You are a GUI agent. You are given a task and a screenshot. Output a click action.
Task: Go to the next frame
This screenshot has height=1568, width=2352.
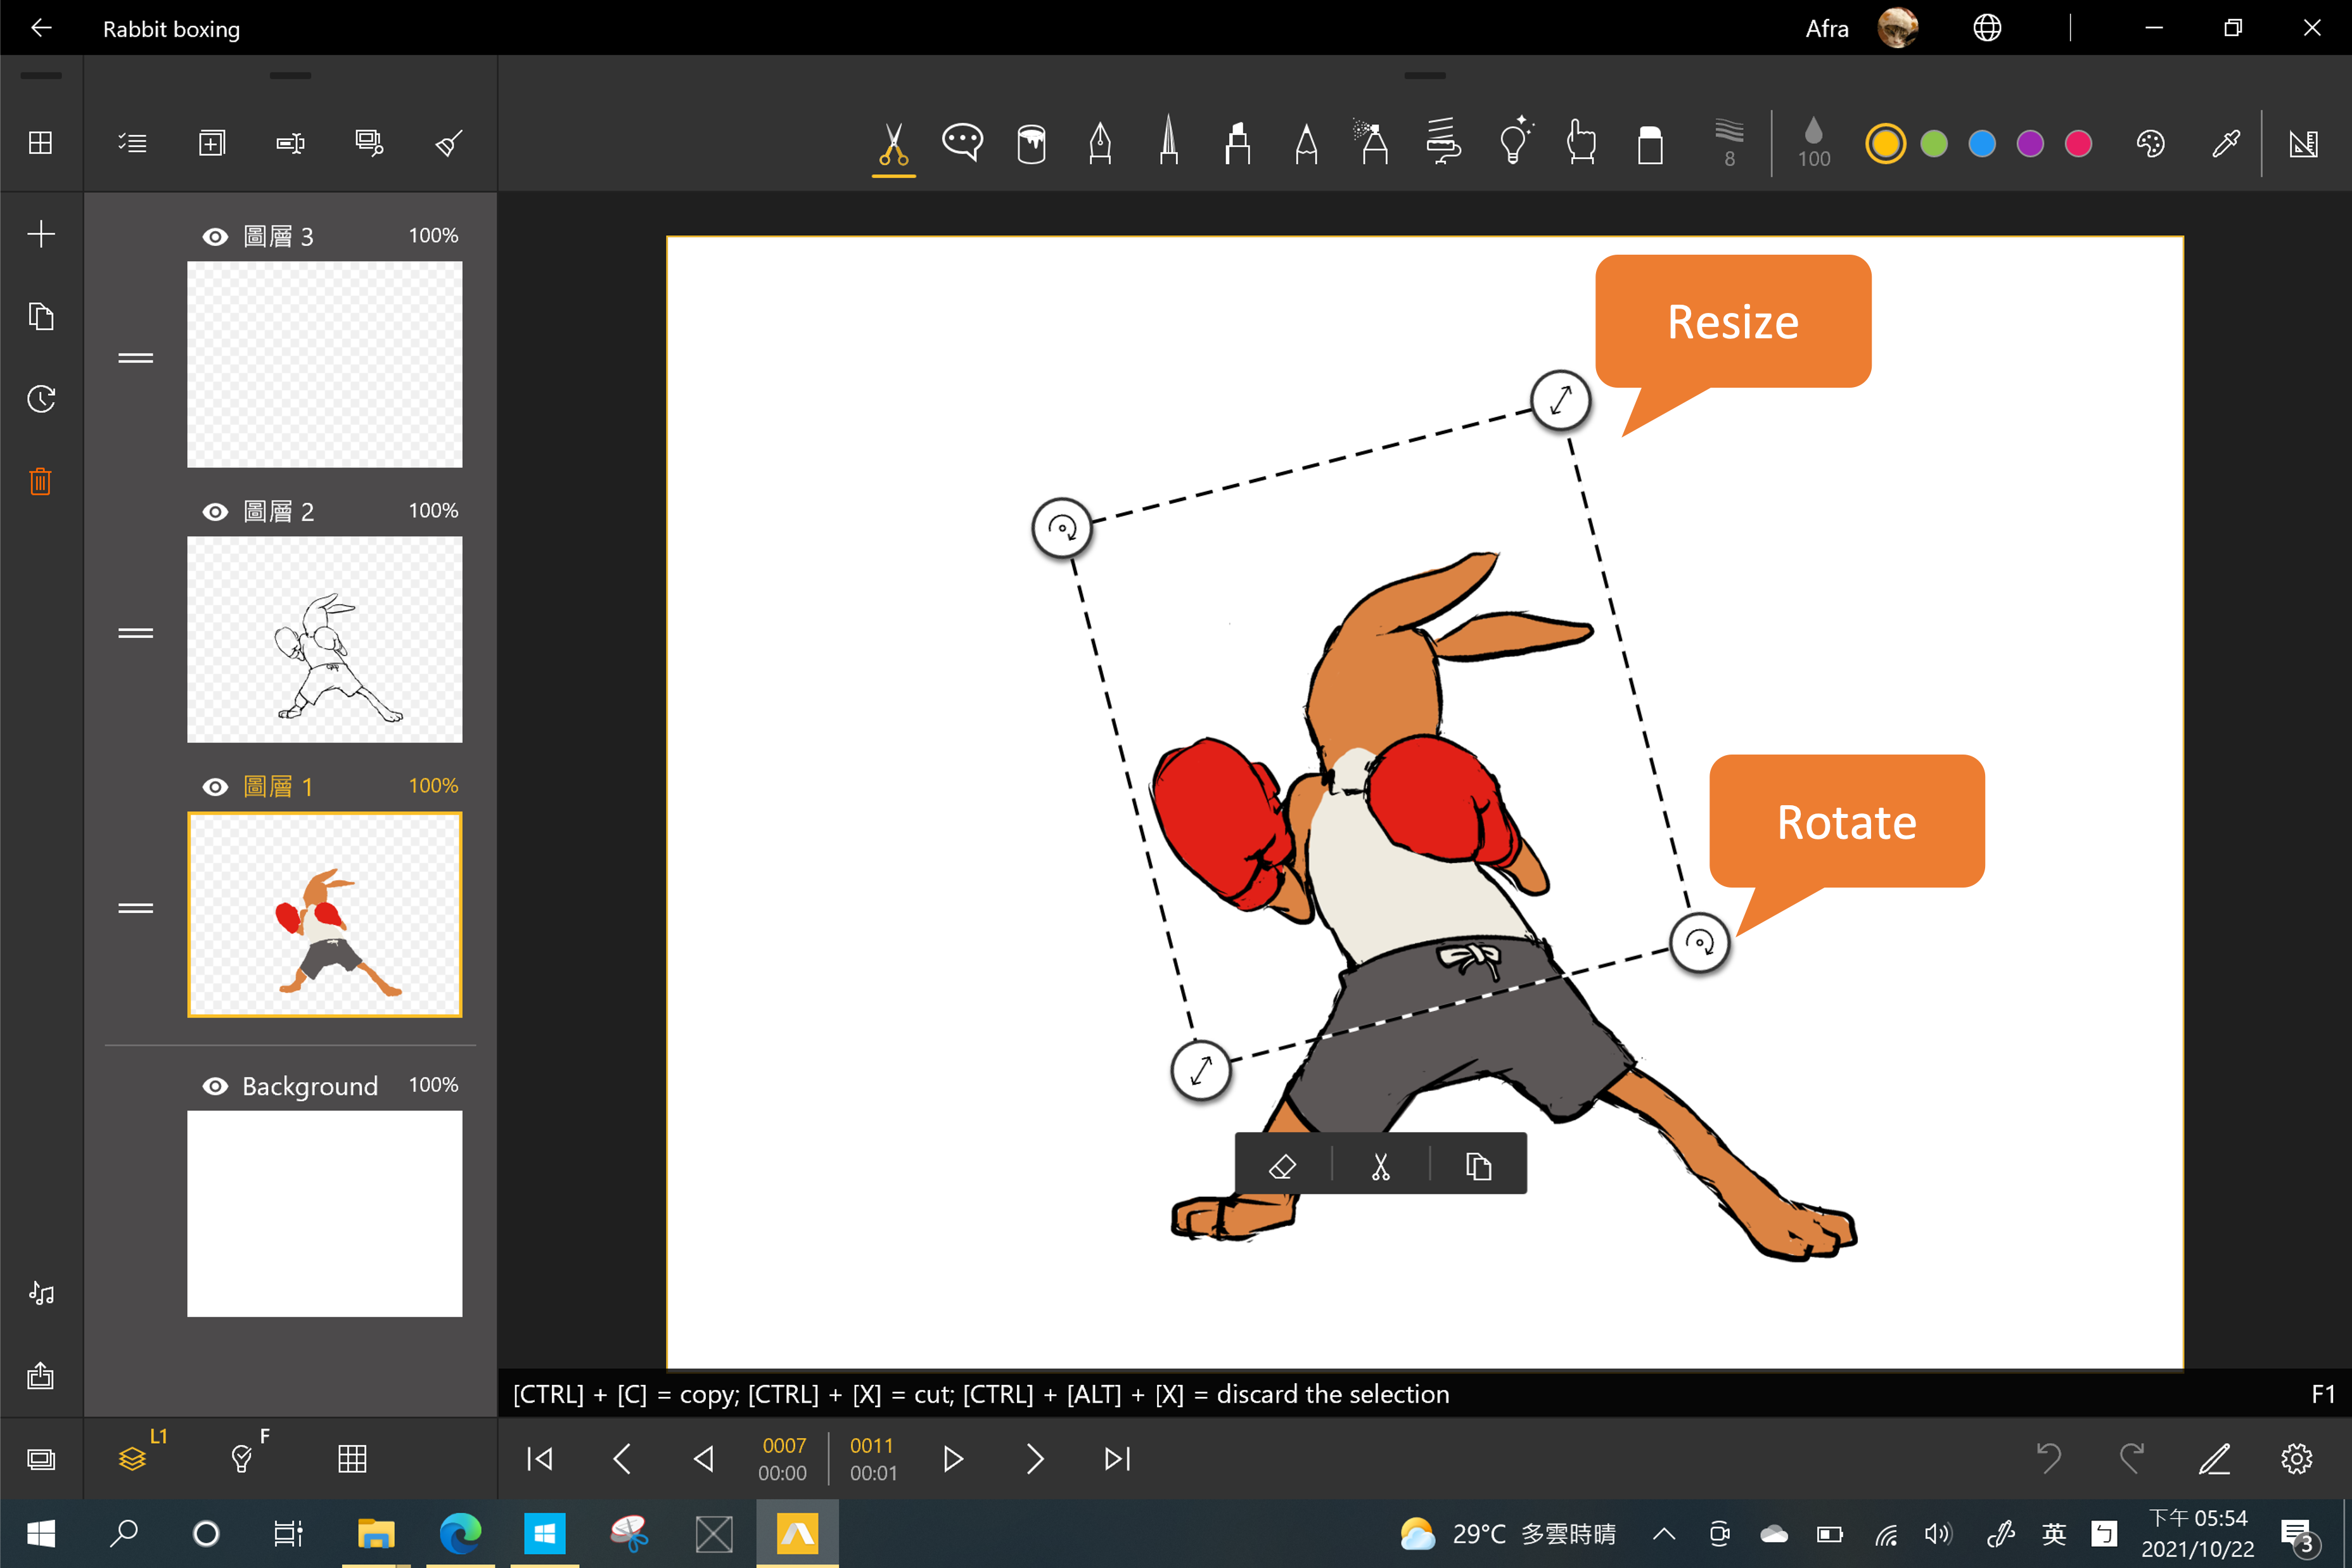(1035, 1459)
